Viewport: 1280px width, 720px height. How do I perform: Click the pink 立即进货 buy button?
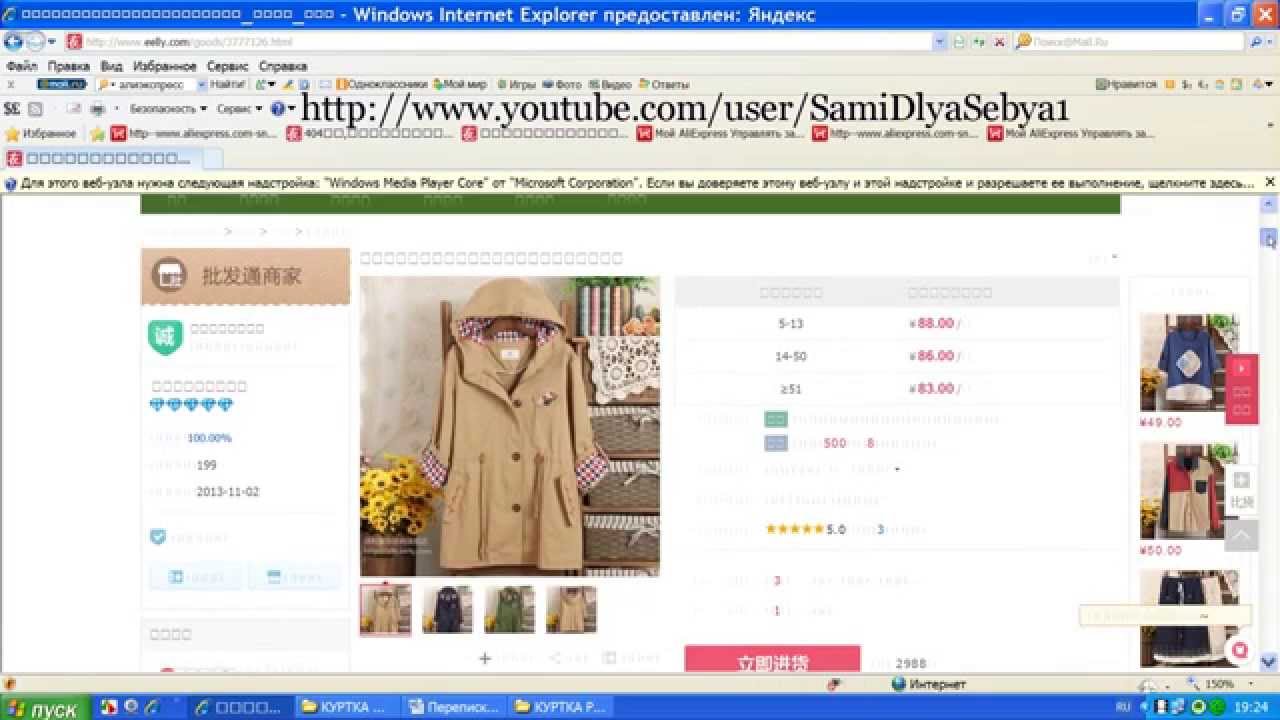click(772, 659)
